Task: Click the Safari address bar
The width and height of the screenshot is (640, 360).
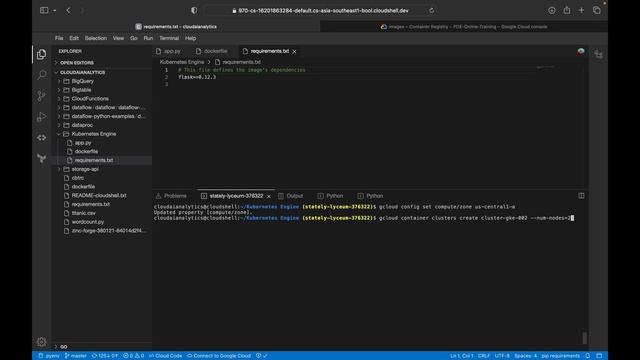Action: [320, 11]
